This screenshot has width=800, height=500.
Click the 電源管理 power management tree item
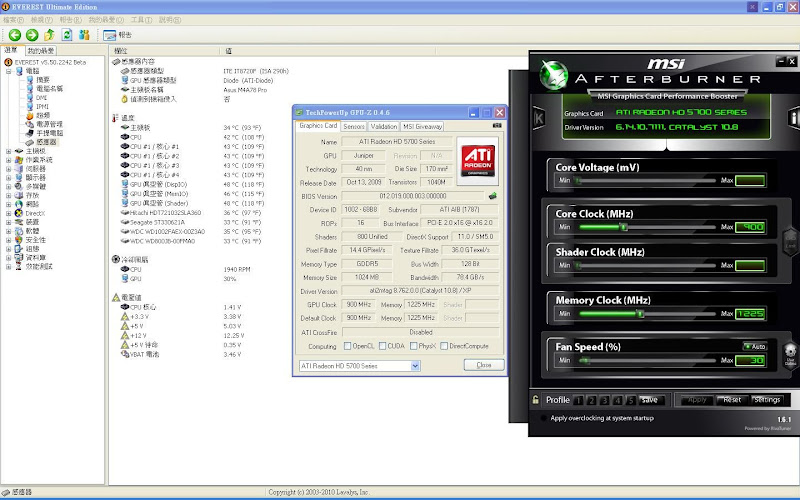pyautogui.click(x=49, y=124)
